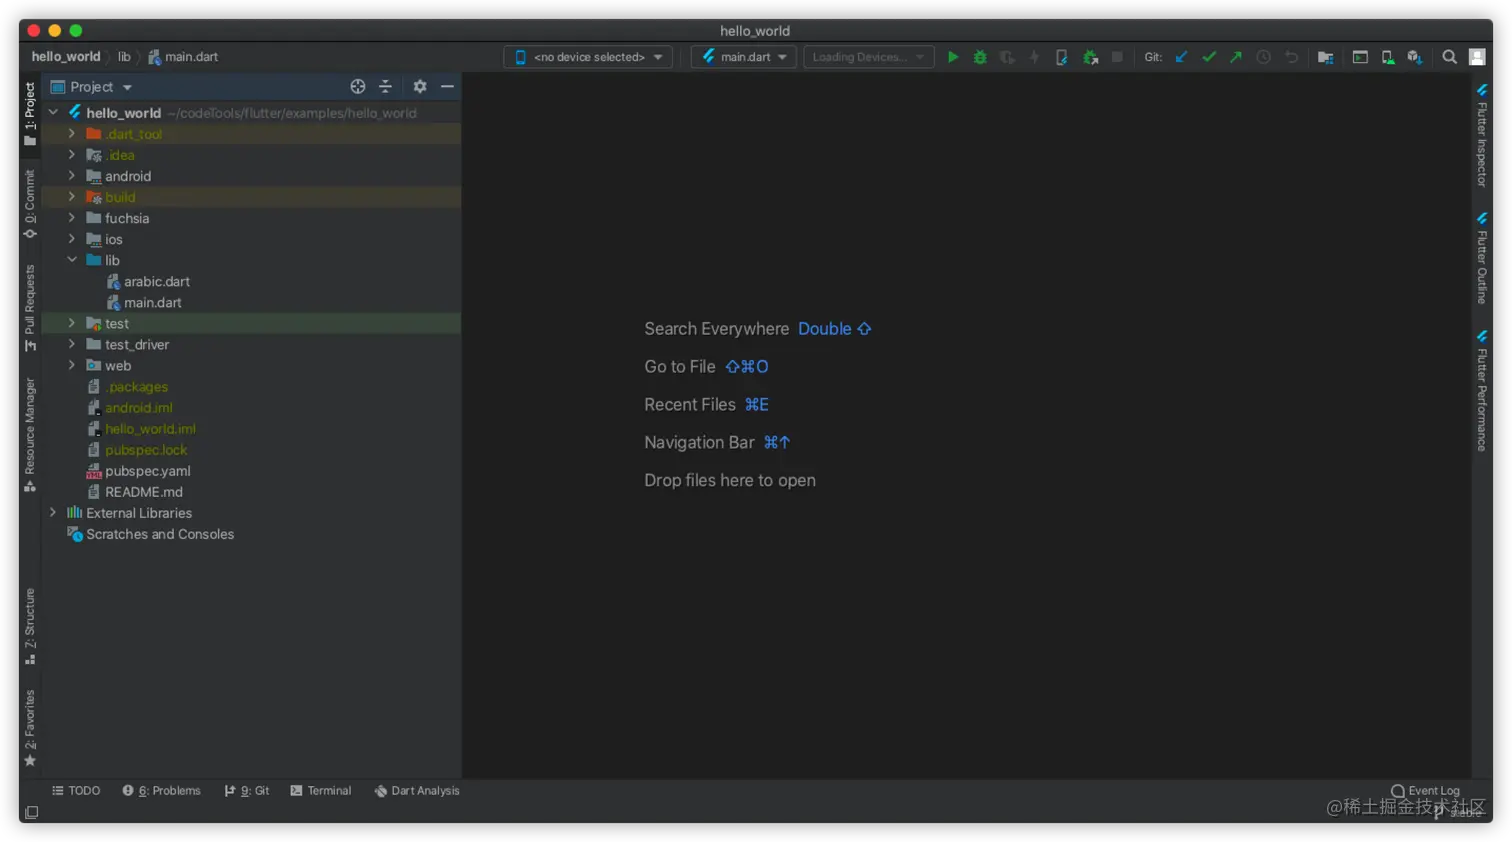Expand the web folder

72,365
